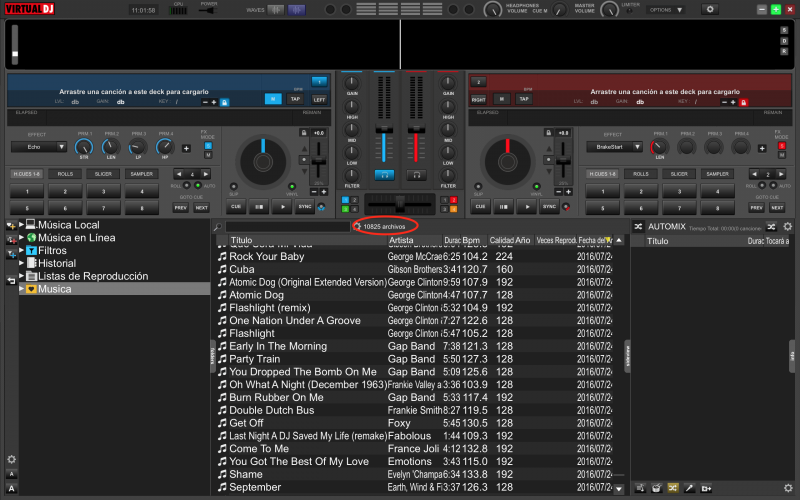Viewport: 800px width, 500px height.
Task: Open the OPTIONS dropdown in the top bar
Action: click(x=666, y=10)
